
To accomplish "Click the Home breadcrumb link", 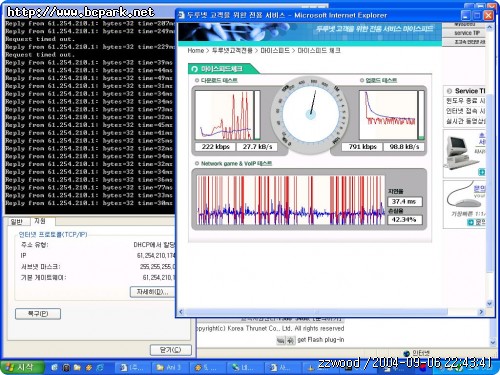I will (x=195, y=51).
